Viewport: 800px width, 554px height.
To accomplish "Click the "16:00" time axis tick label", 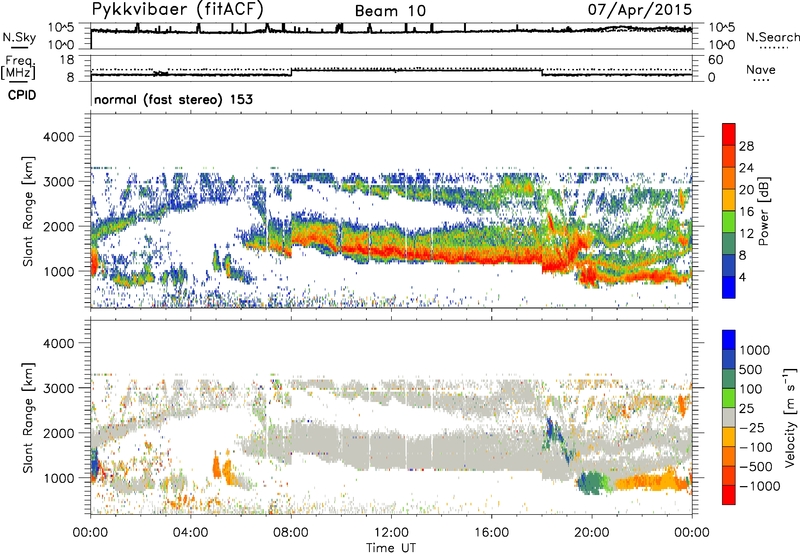I will point(491,533).
